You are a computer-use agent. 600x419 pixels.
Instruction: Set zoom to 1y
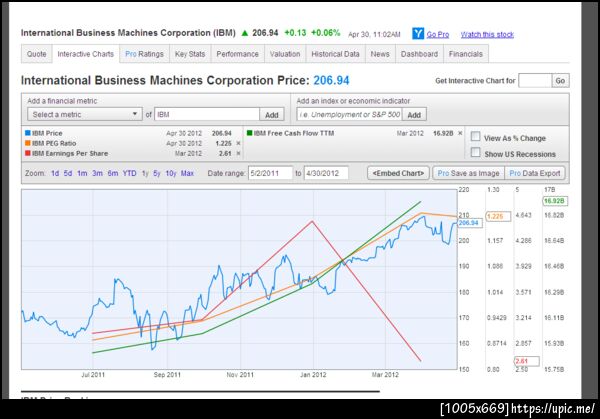coord(145,173)
